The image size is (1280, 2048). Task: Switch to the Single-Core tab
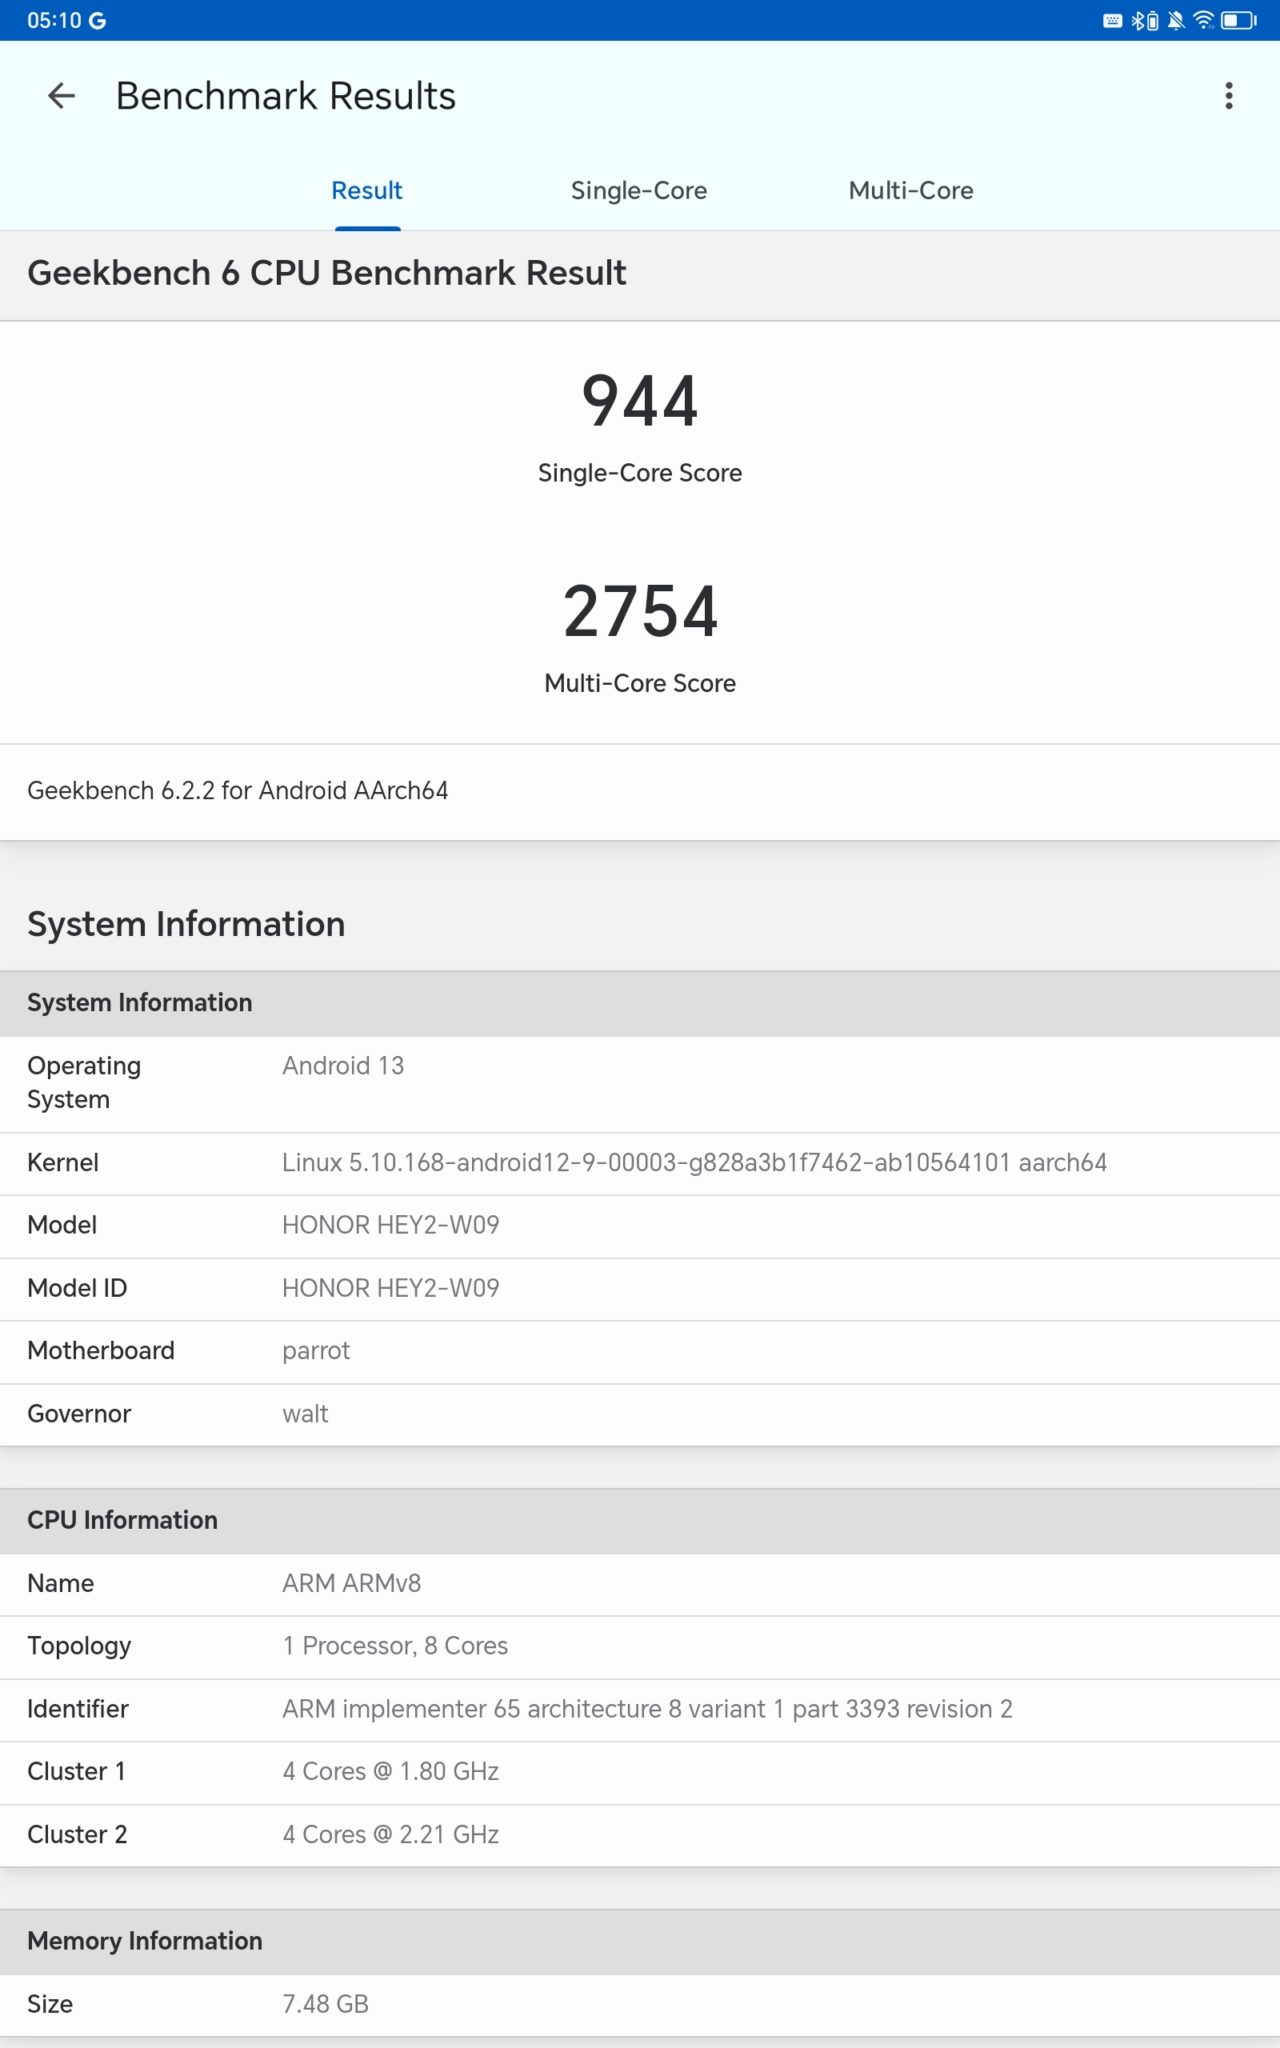coord(638,190)
